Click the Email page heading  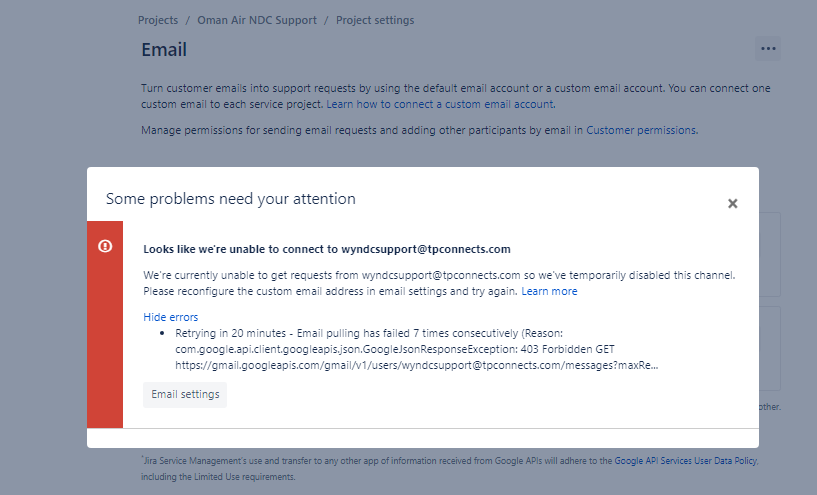point(164,50)
